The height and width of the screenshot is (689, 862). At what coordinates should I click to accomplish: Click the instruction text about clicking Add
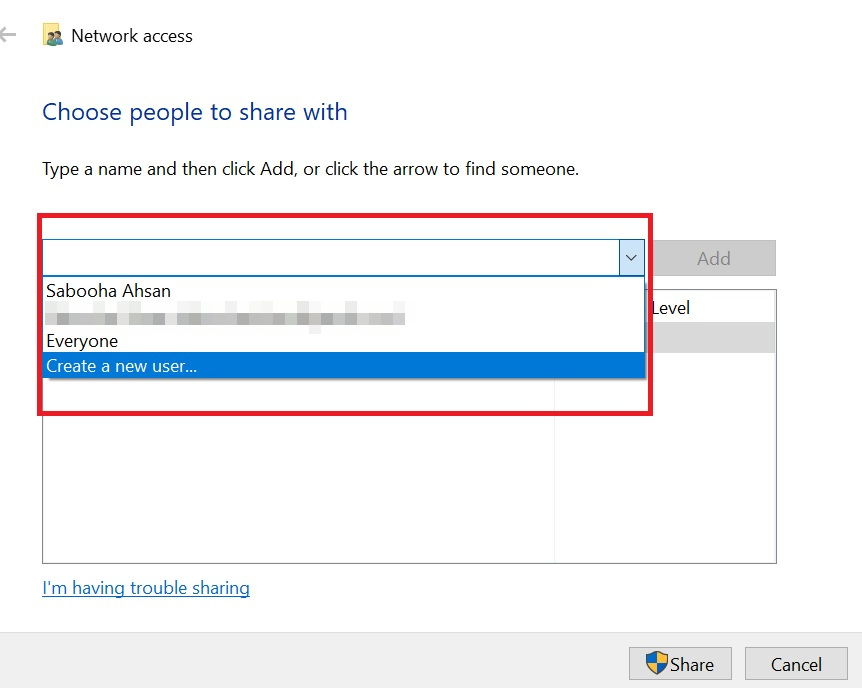310,168
